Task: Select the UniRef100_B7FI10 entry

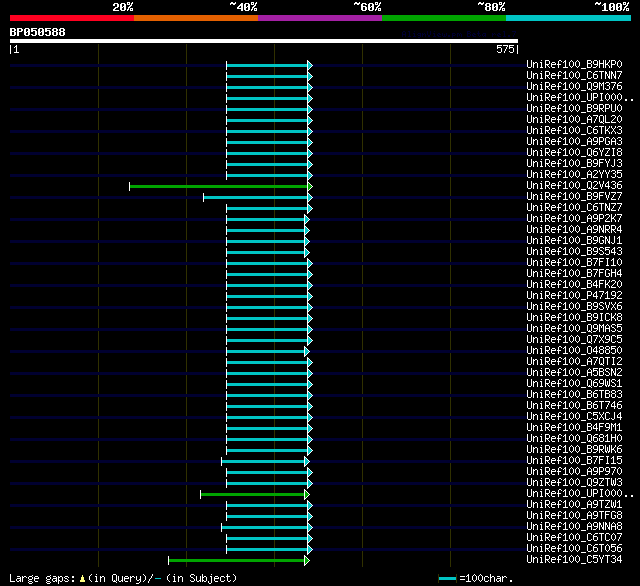Action: click(x=574, y=263)
